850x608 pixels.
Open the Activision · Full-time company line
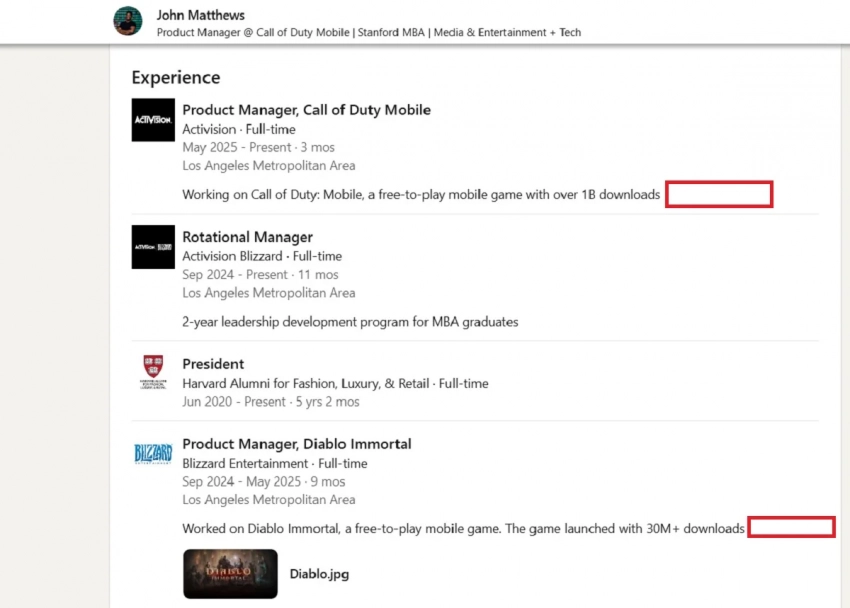(x=239, y=129)
